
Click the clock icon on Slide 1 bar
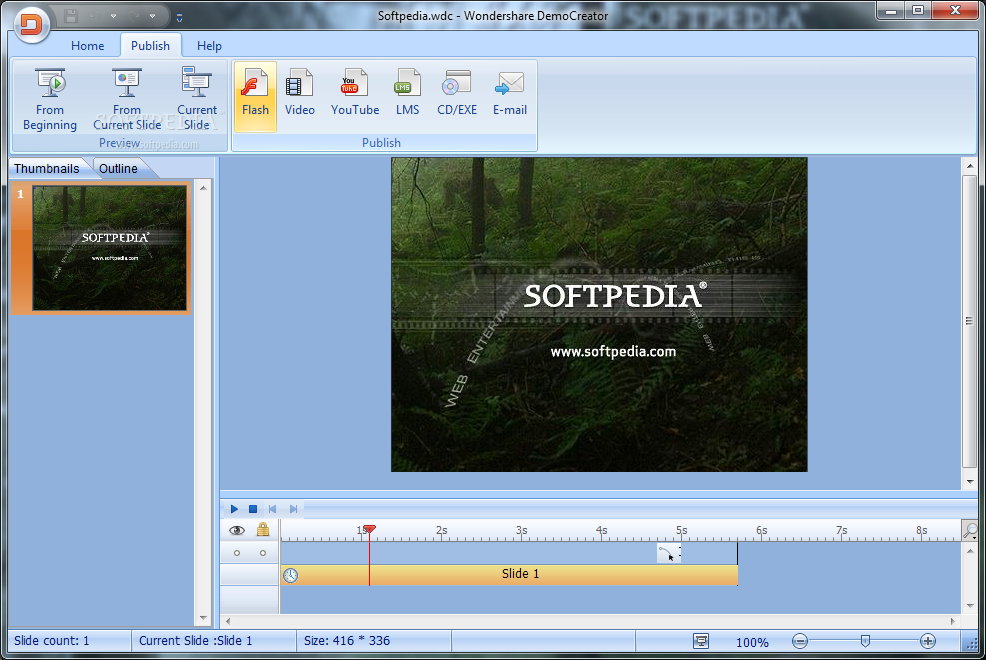pyautogui.click(x=291, y=575)
